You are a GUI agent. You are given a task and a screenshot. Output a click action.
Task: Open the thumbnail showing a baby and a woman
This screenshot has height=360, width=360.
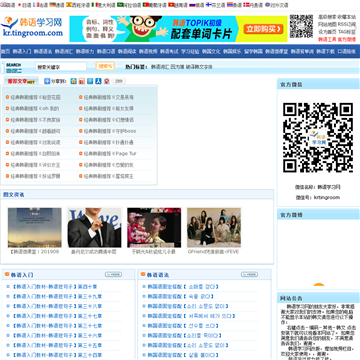tap(154, 228)
